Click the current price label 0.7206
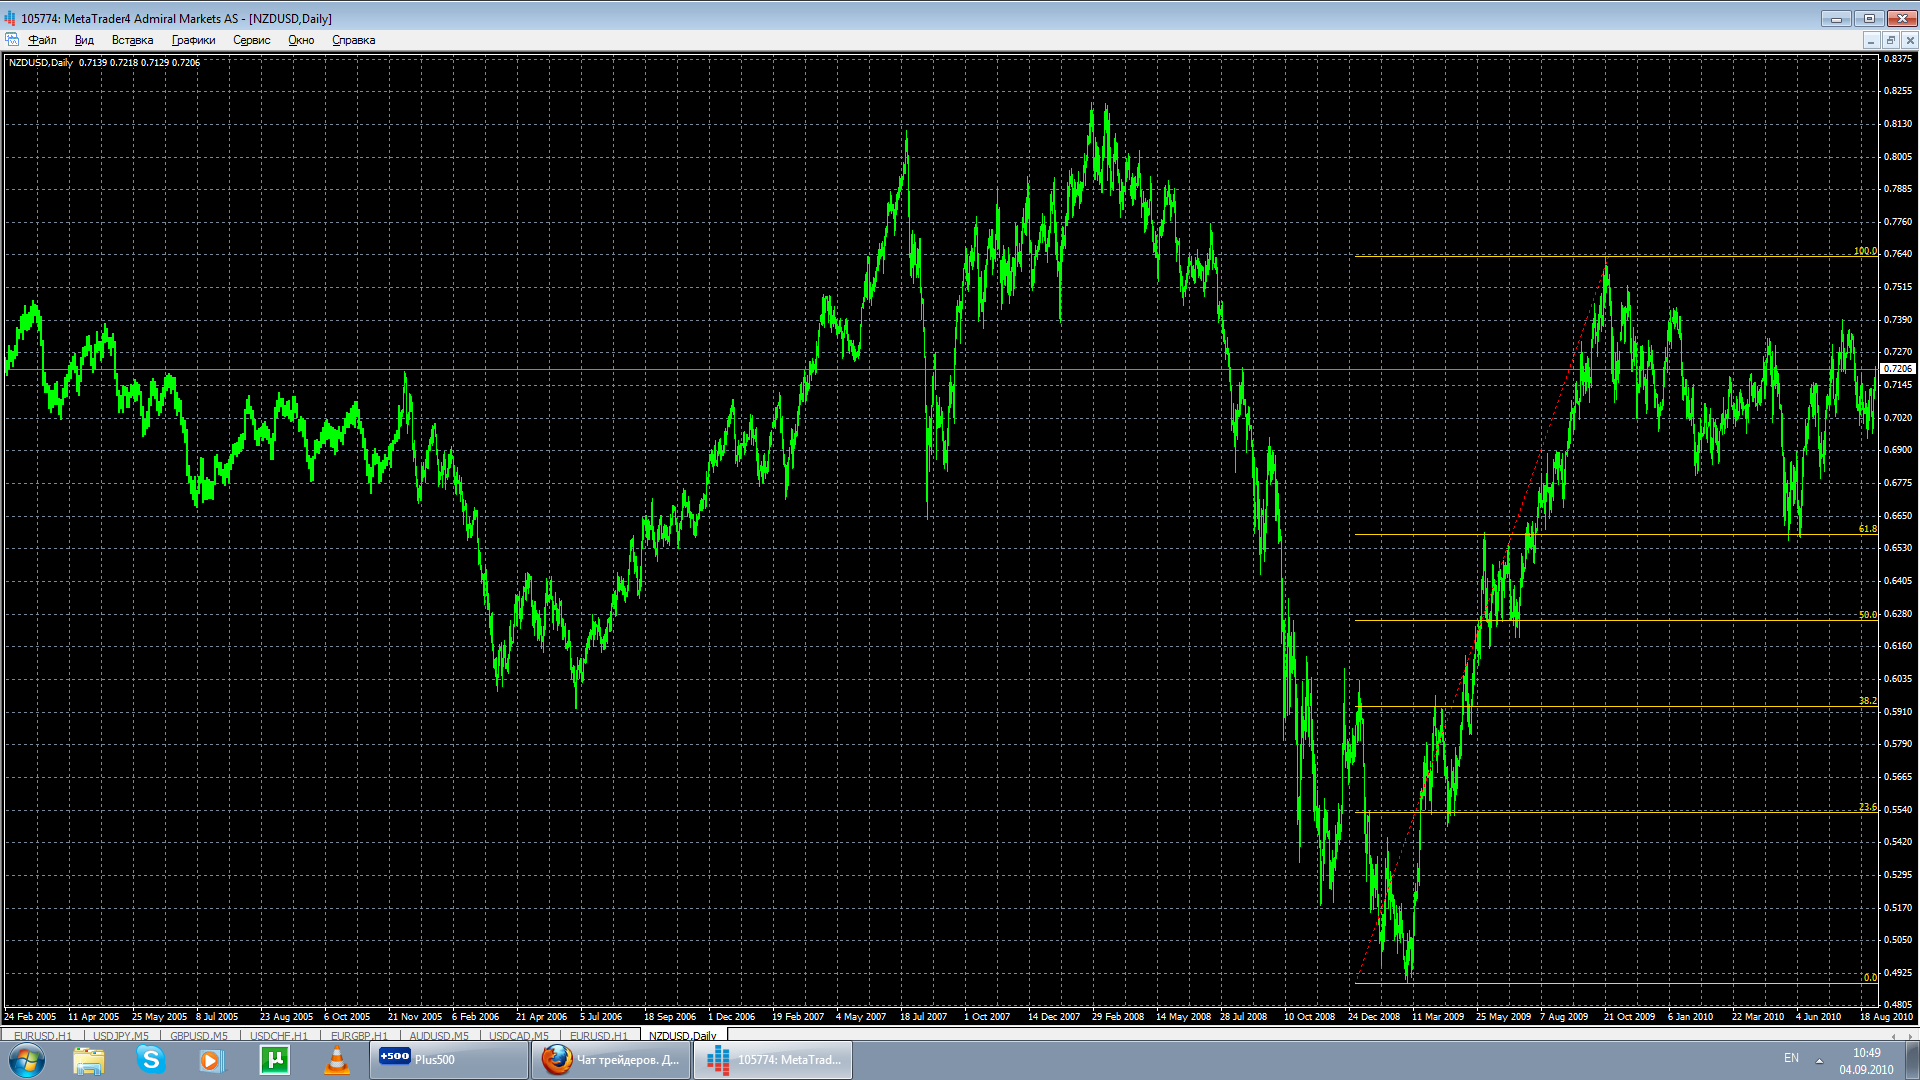The width and height of the screenshot is (1920, 1080). pos(1897,369)
